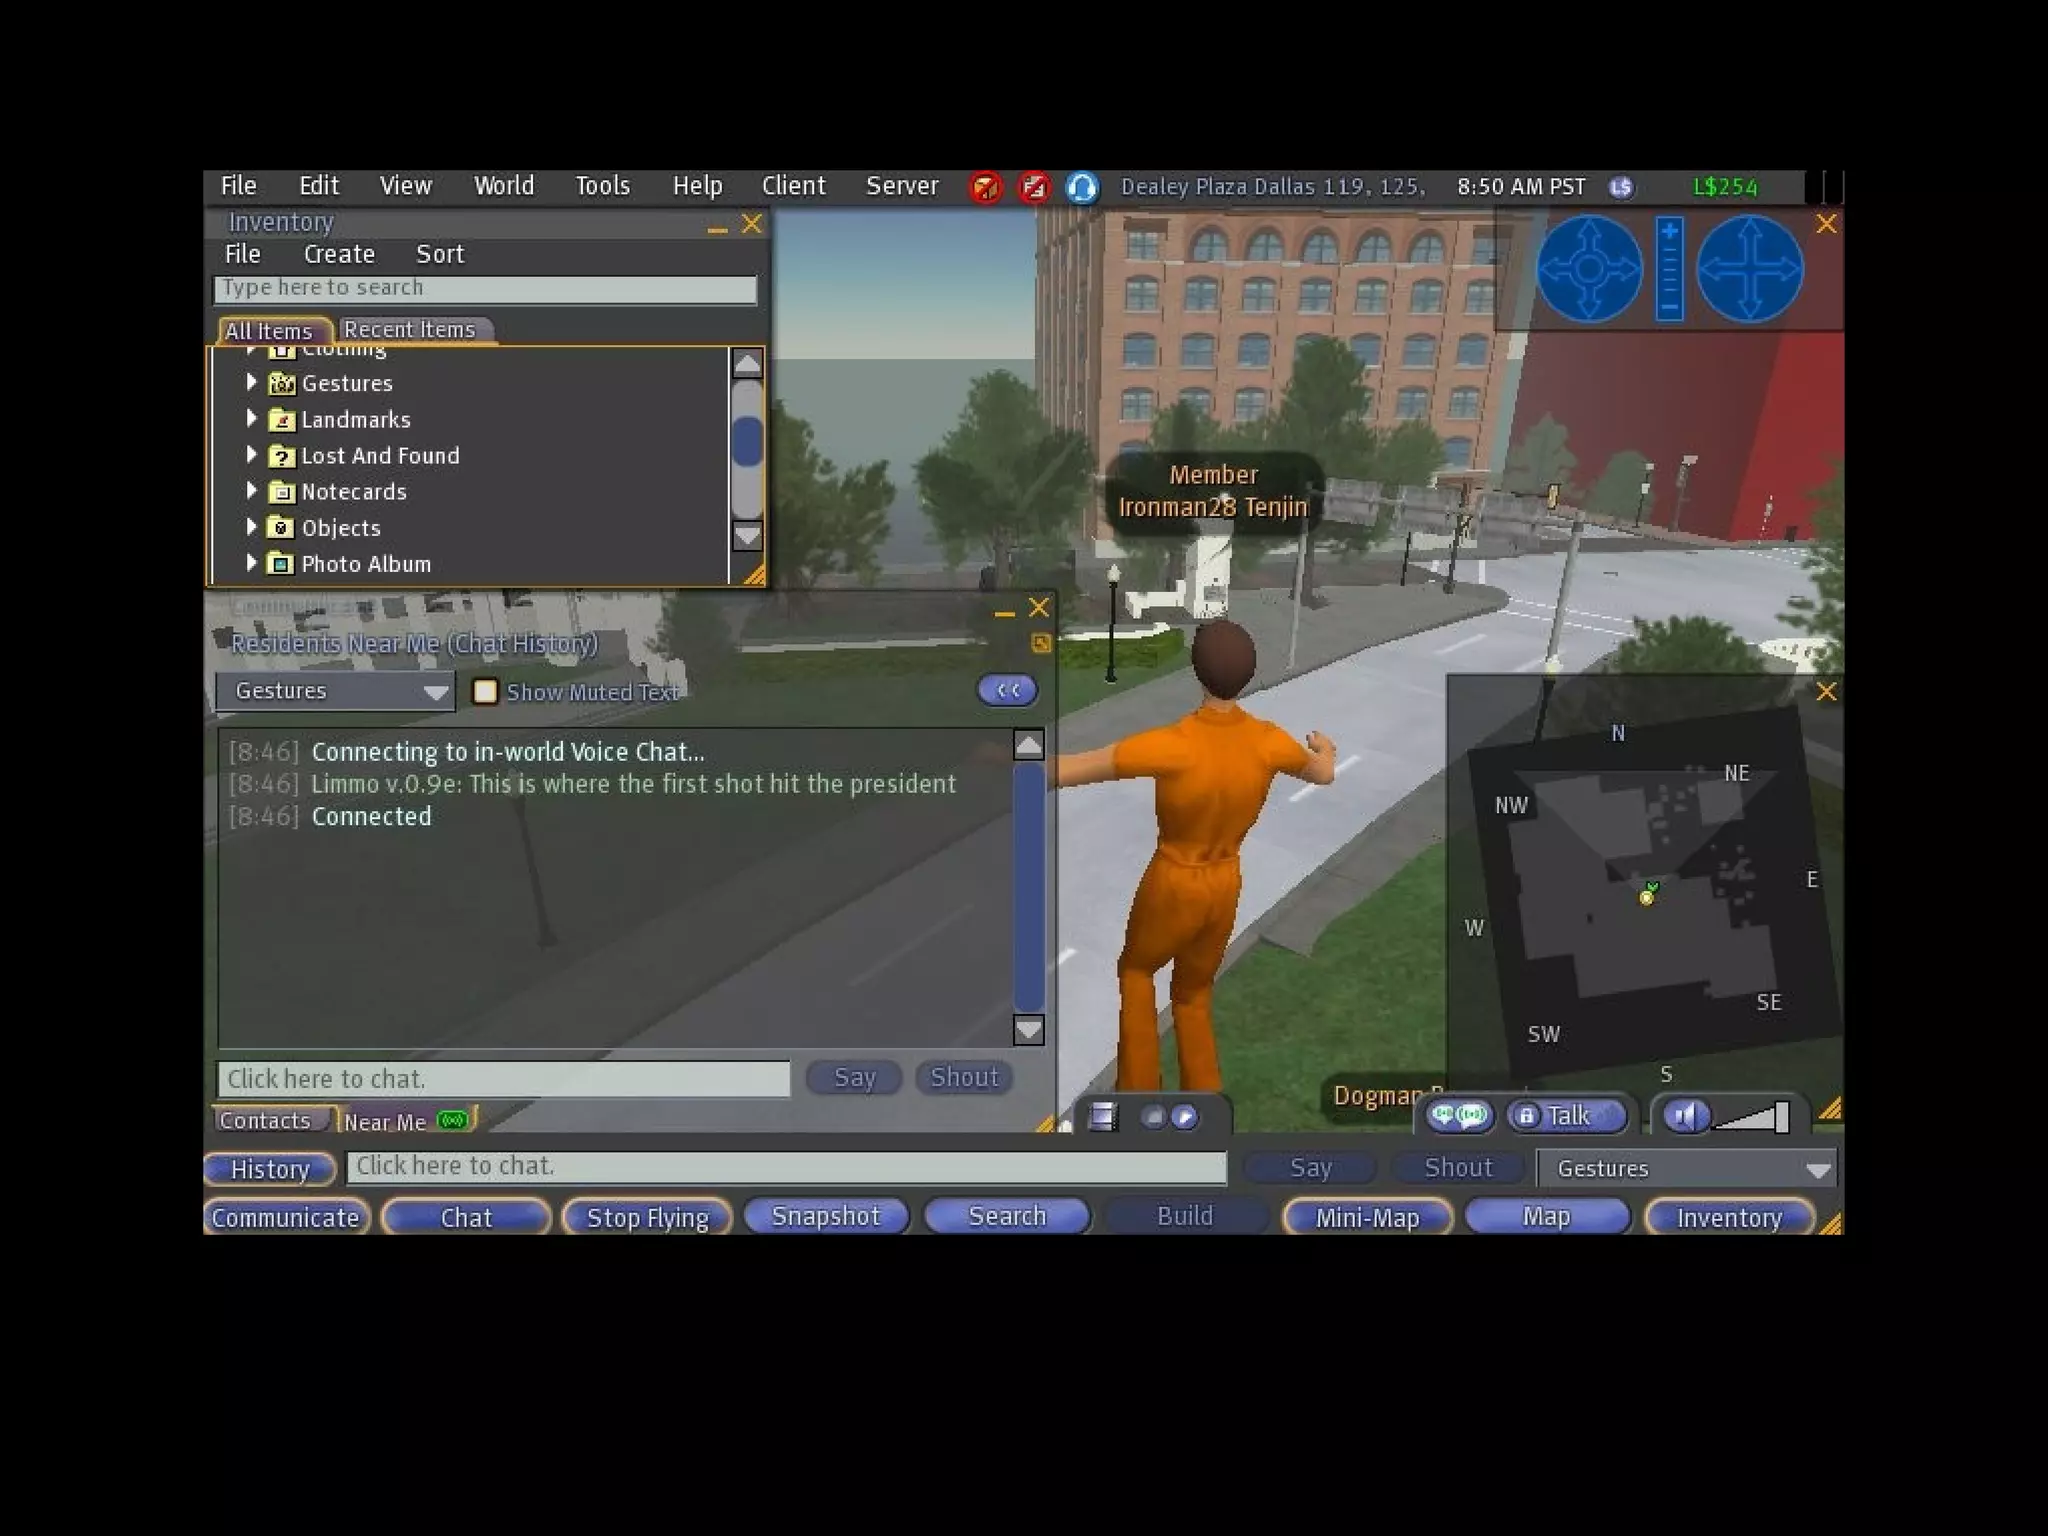Click Say in Communicate window

(x=855, y=1077)
